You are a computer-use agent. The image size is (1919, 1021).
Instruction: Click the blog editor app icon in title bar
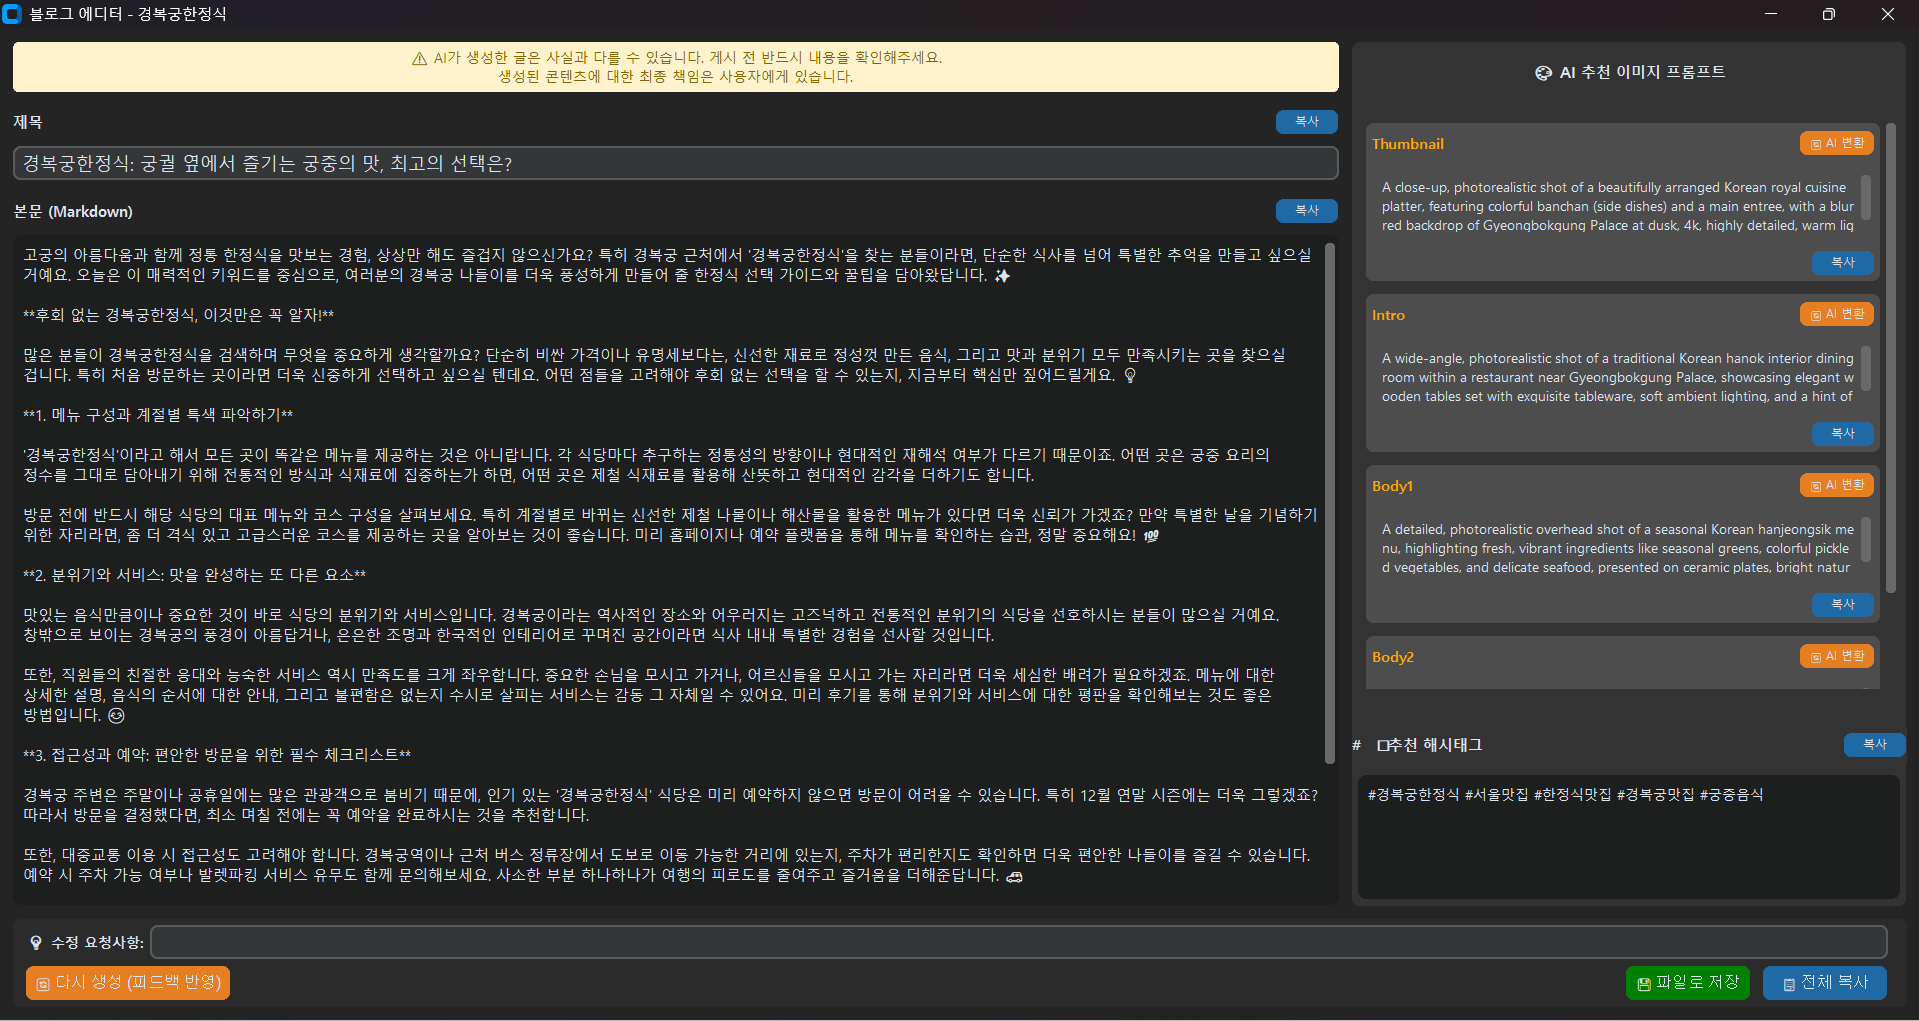12,14
